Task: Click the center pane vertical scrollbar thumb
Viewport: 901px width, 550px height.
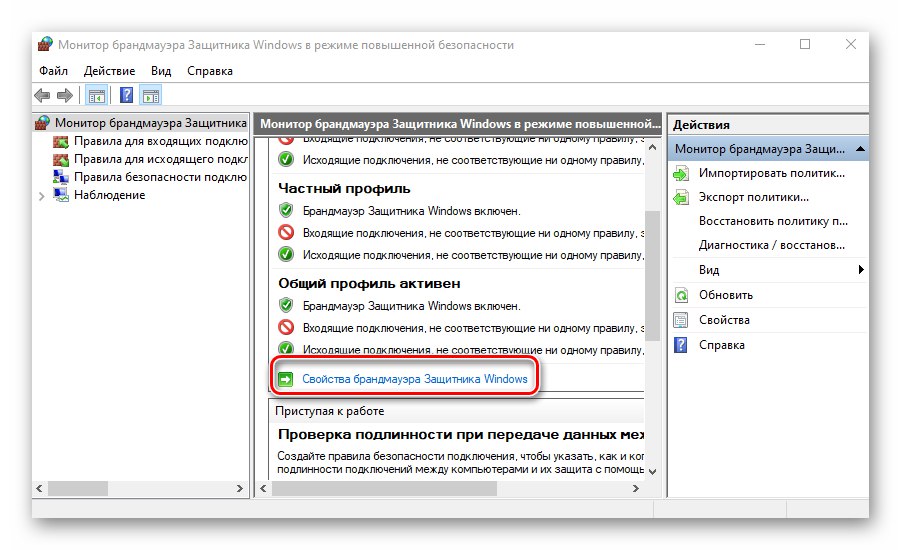Action: (x=652, y=275)
